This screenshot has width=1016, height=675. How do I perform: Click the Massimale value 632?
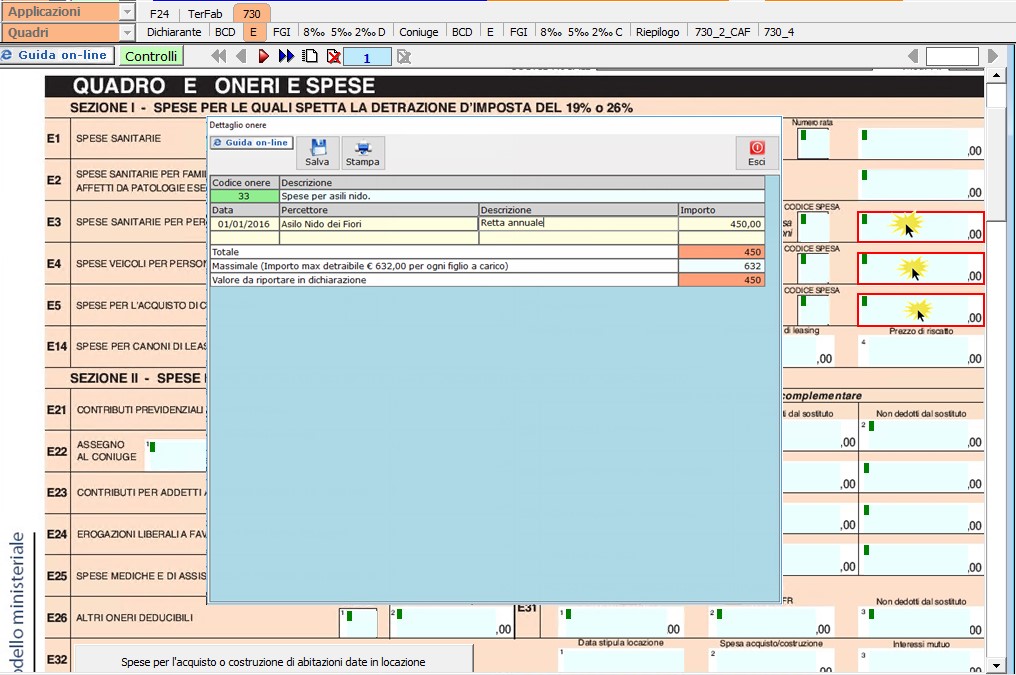click(x=721, y=266)
